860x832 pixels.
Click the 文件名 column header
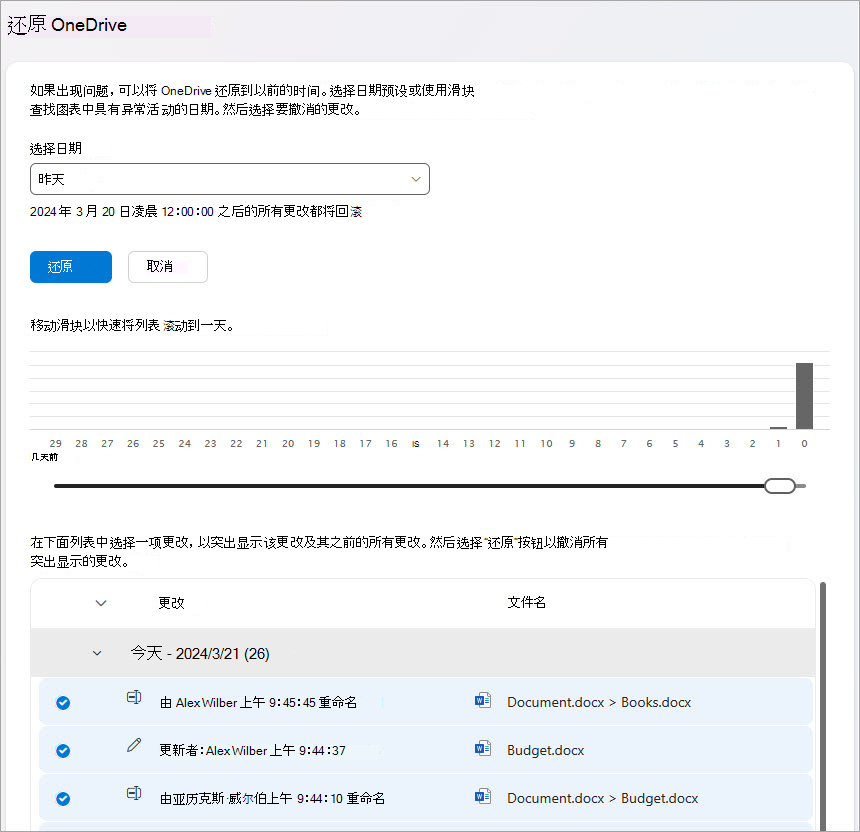click(x=527, y=602)
